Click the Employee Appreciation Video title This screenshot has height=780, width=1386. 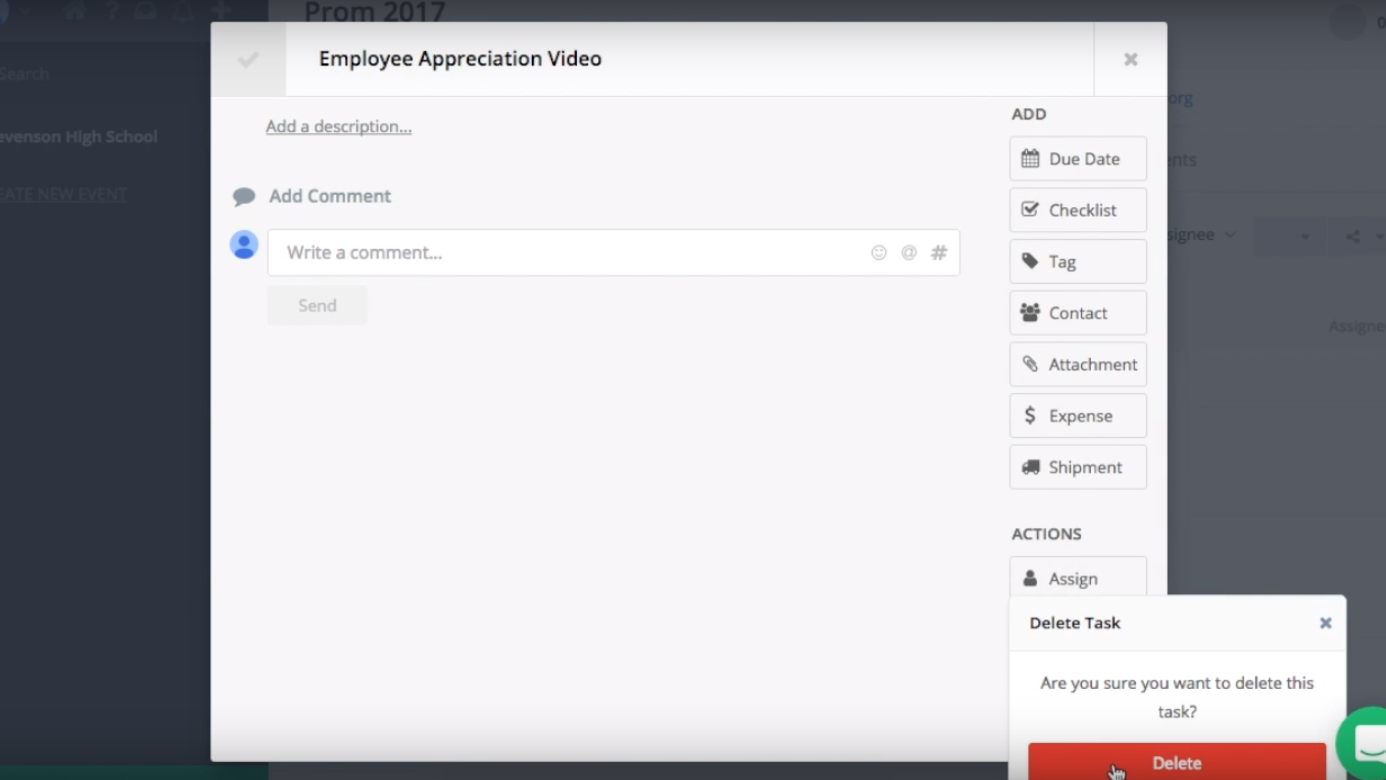point(460,59)
